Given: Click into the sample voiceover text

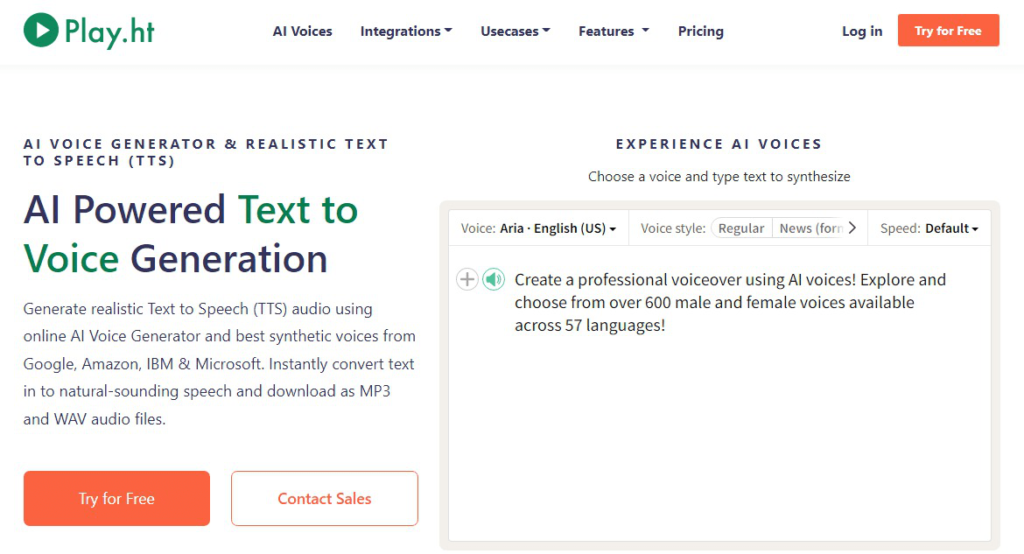Looking at the screenshot, I should coord(729,302).
